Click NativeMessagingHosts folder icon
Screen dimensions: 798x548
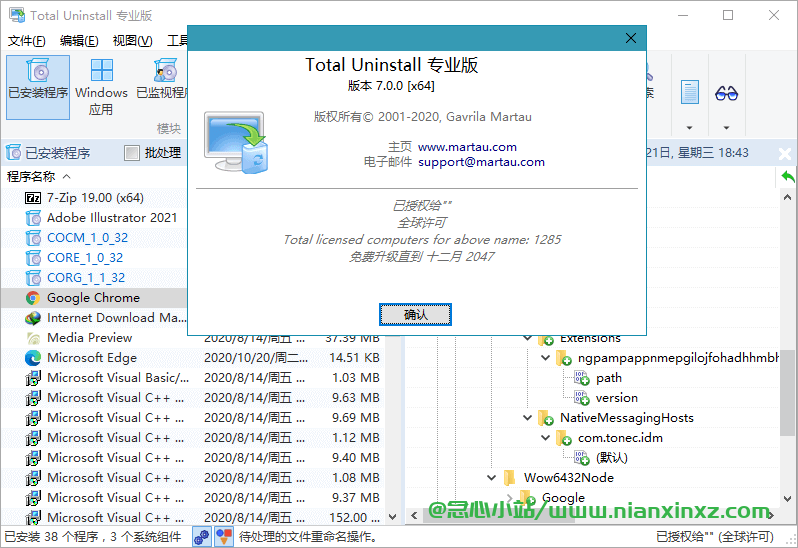click(546, 418)
